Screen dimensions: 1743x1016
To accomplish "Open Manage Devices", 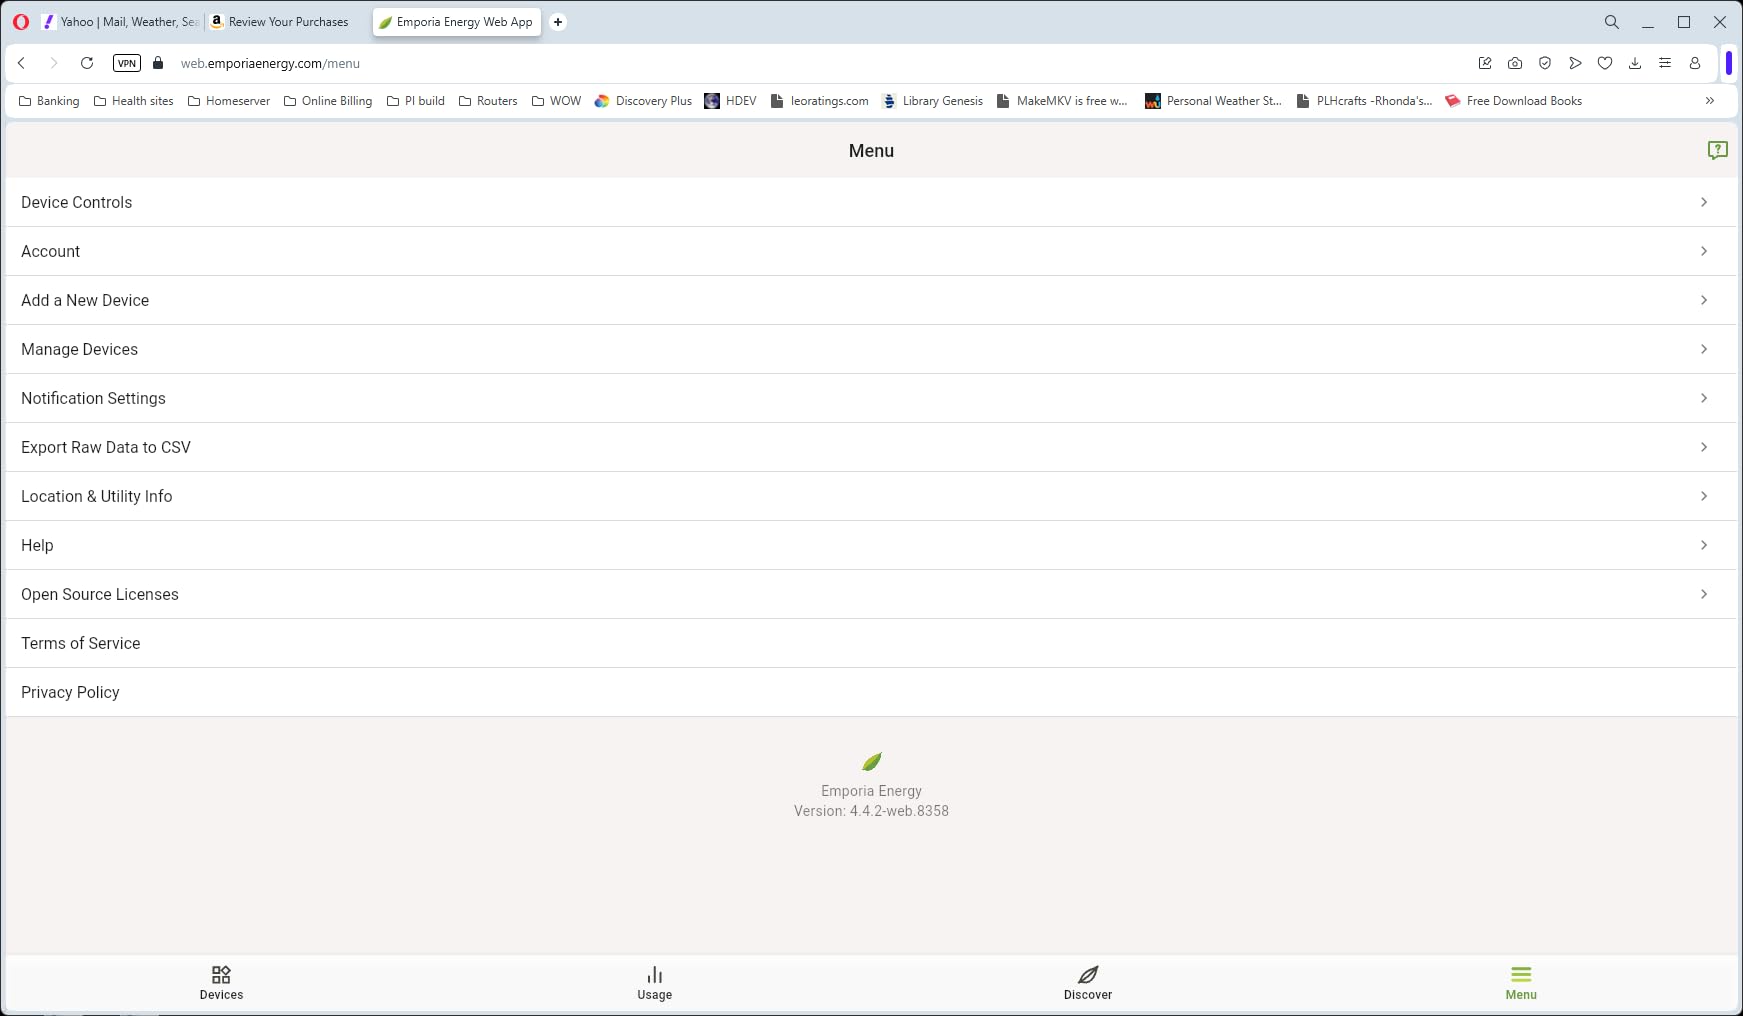I will tap(871, 349).
